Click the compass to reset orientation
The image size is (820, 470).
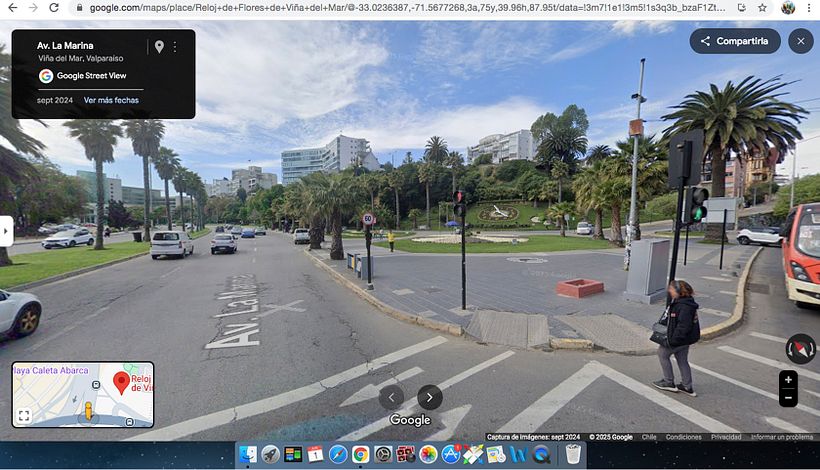800,349
